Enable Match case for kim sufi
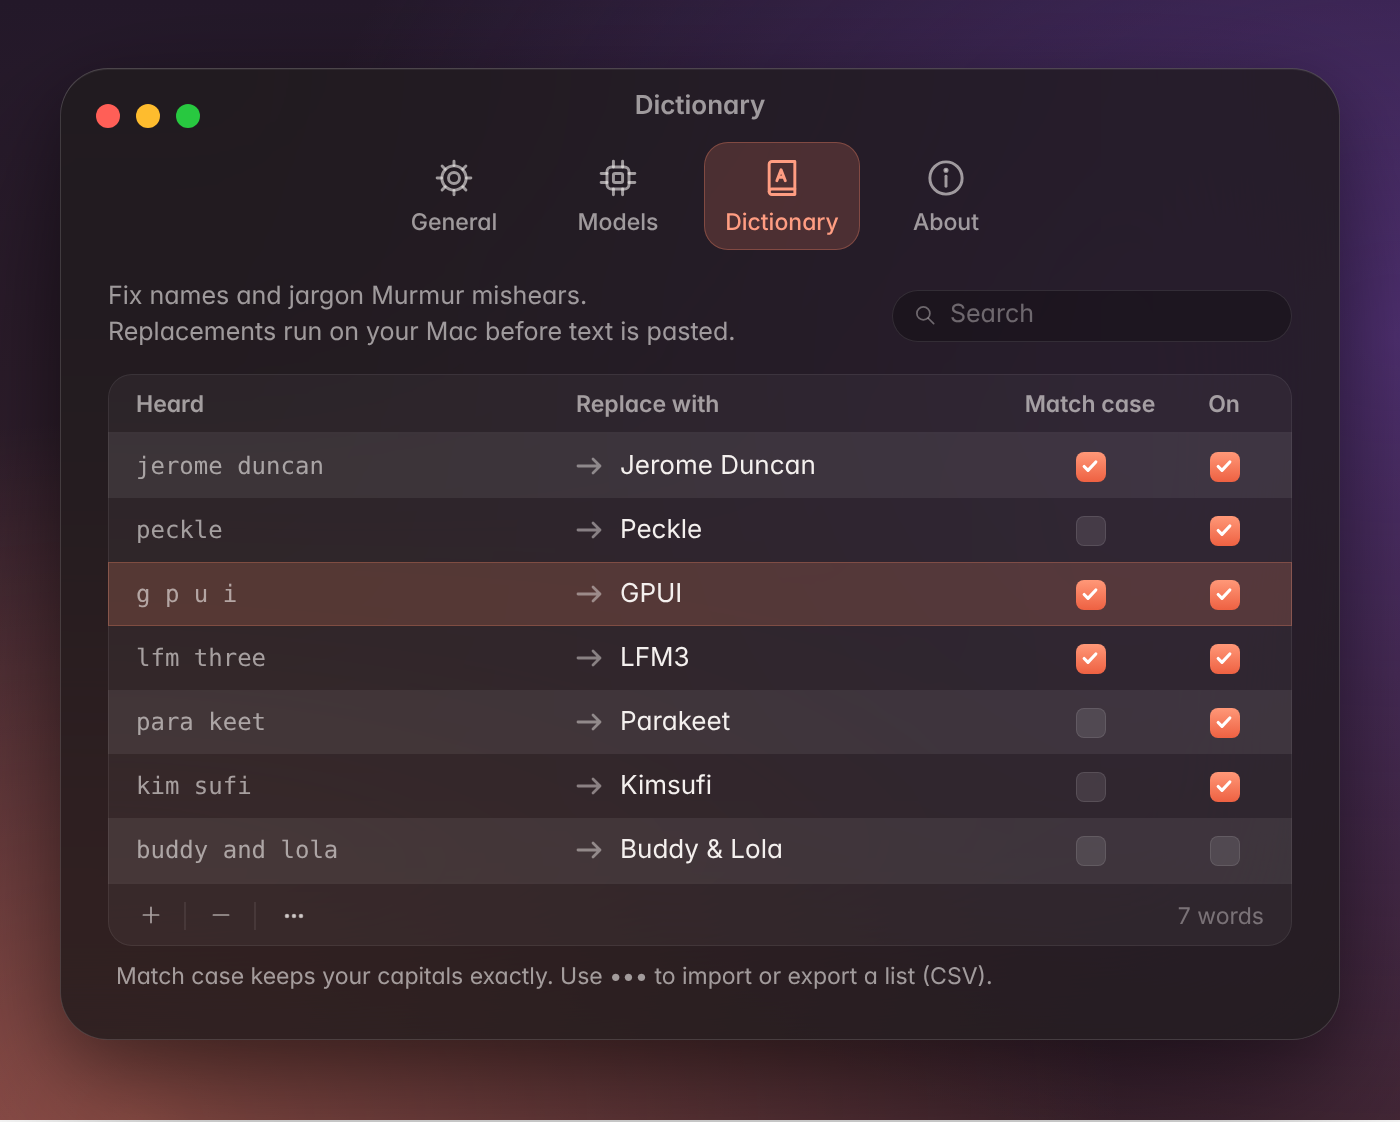 pyautogui.click(x=1091, y=787)
